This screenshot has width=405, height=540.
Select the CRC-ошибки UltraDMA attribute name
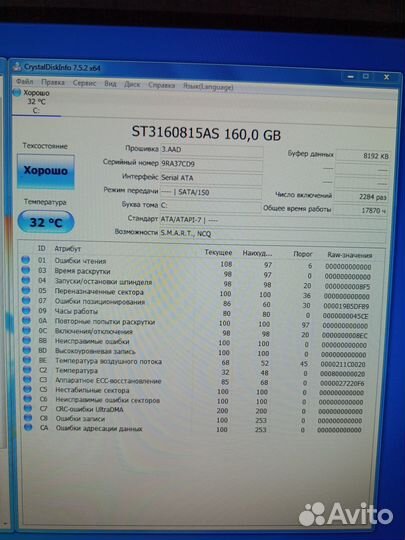[90, 409]
